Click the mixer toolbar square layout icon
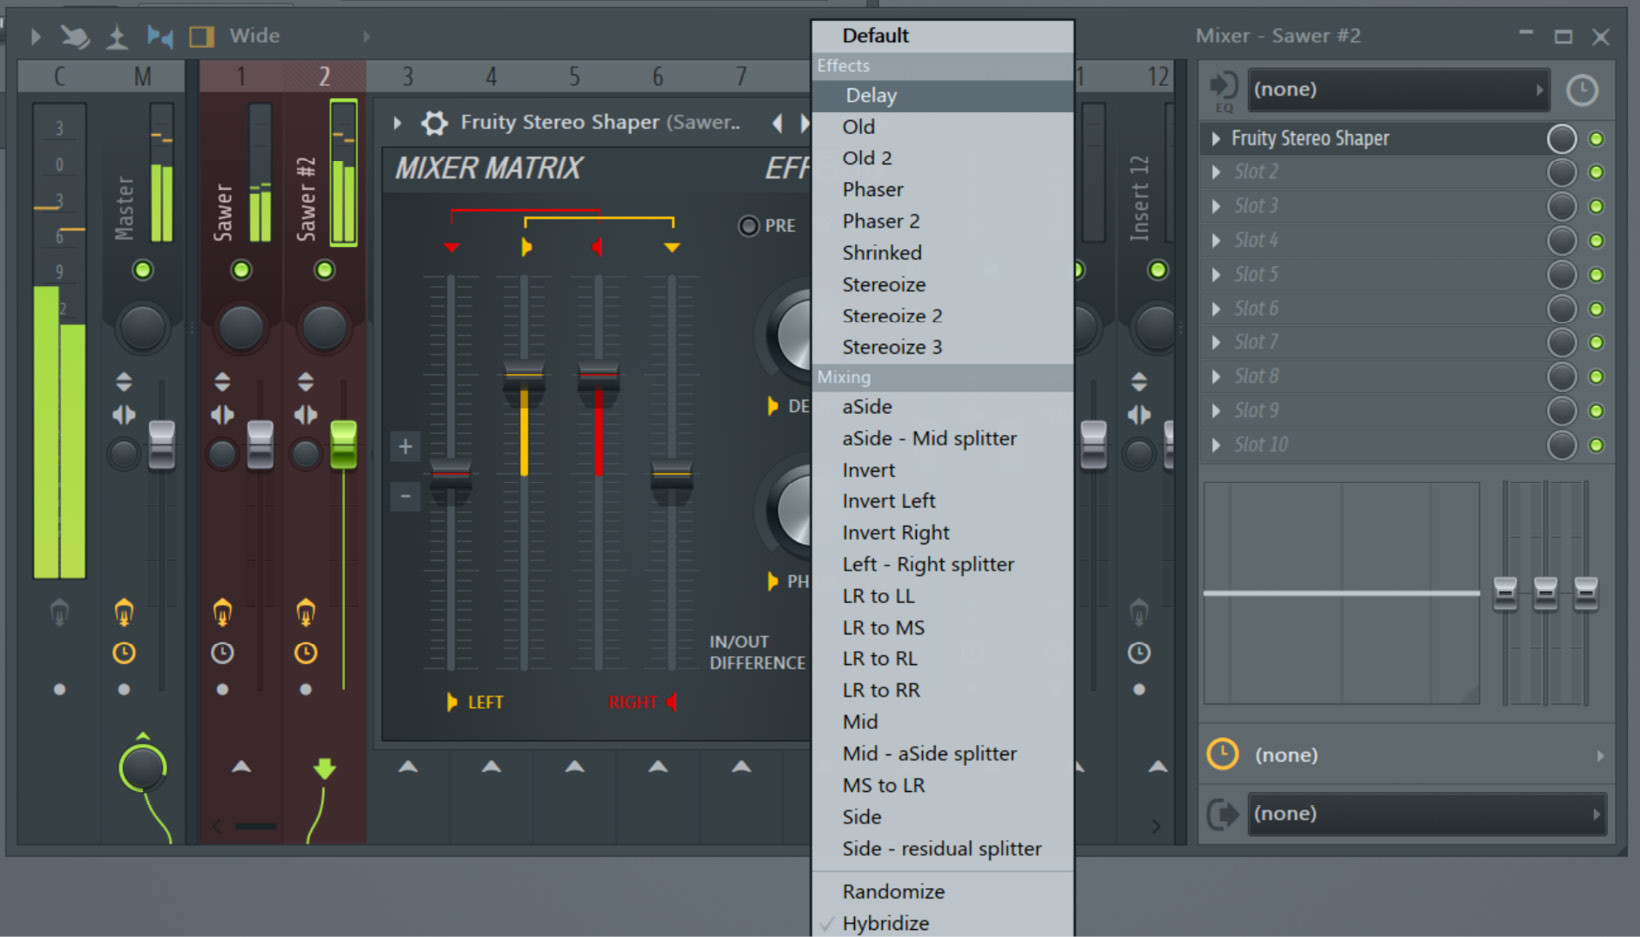This screenshot has height=937, width=1640. 202,36
